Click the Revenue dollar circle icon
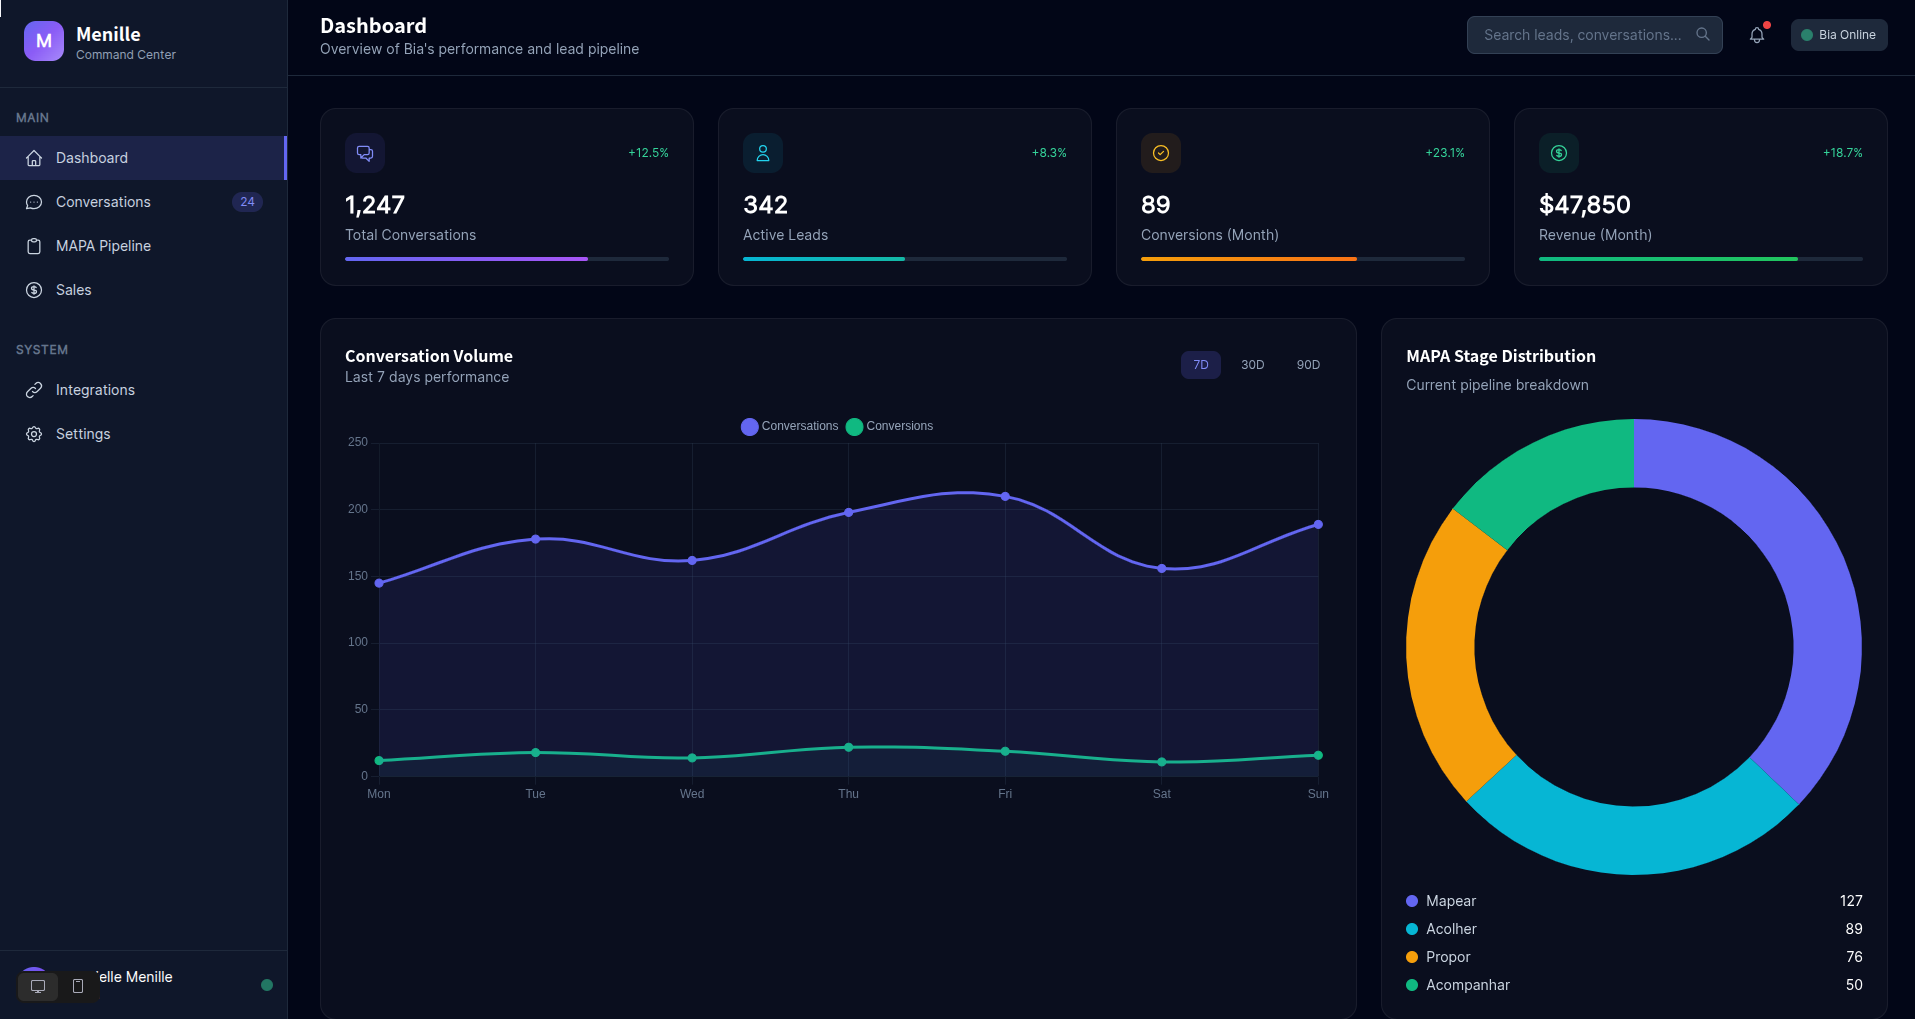Image resolution: width=1915 pixels, height=1019 pixels. point(1559,153)
